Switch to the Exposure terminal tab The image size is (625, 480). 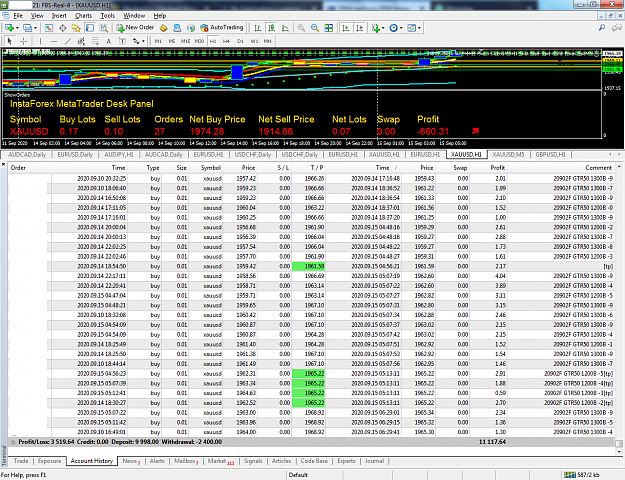coord(49,461)
